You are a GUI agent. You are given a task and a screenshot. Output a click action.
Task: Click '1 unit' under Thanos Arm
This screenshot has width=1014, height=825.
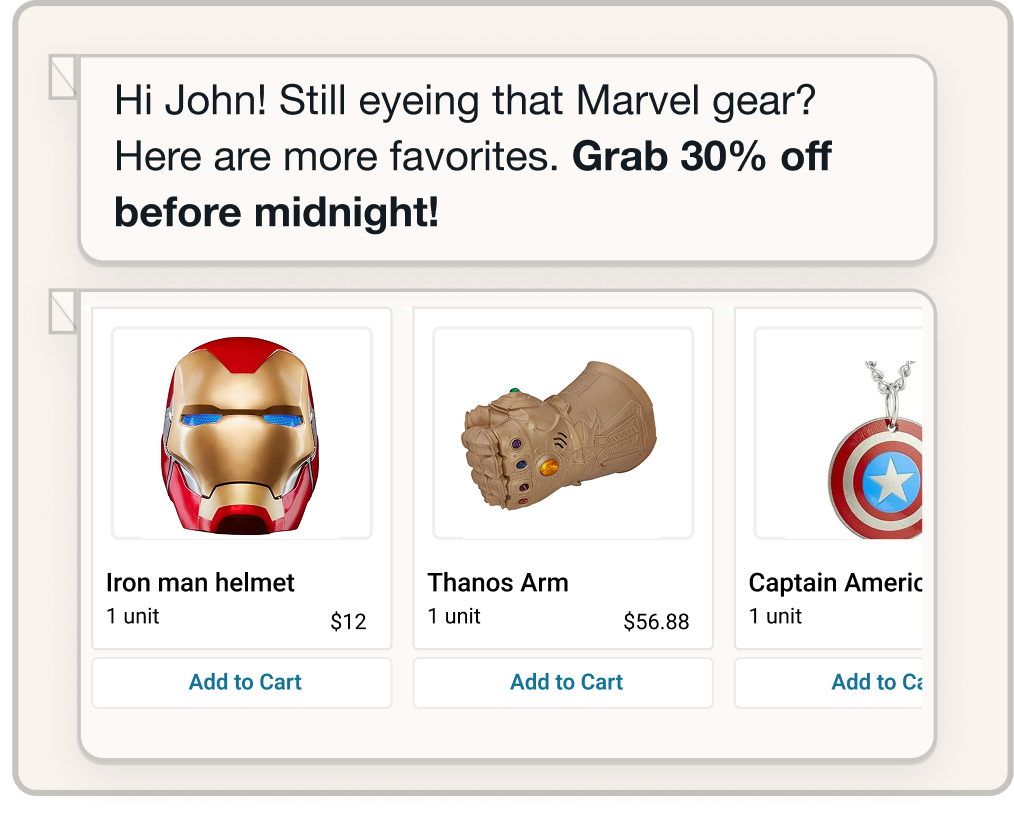454,616
